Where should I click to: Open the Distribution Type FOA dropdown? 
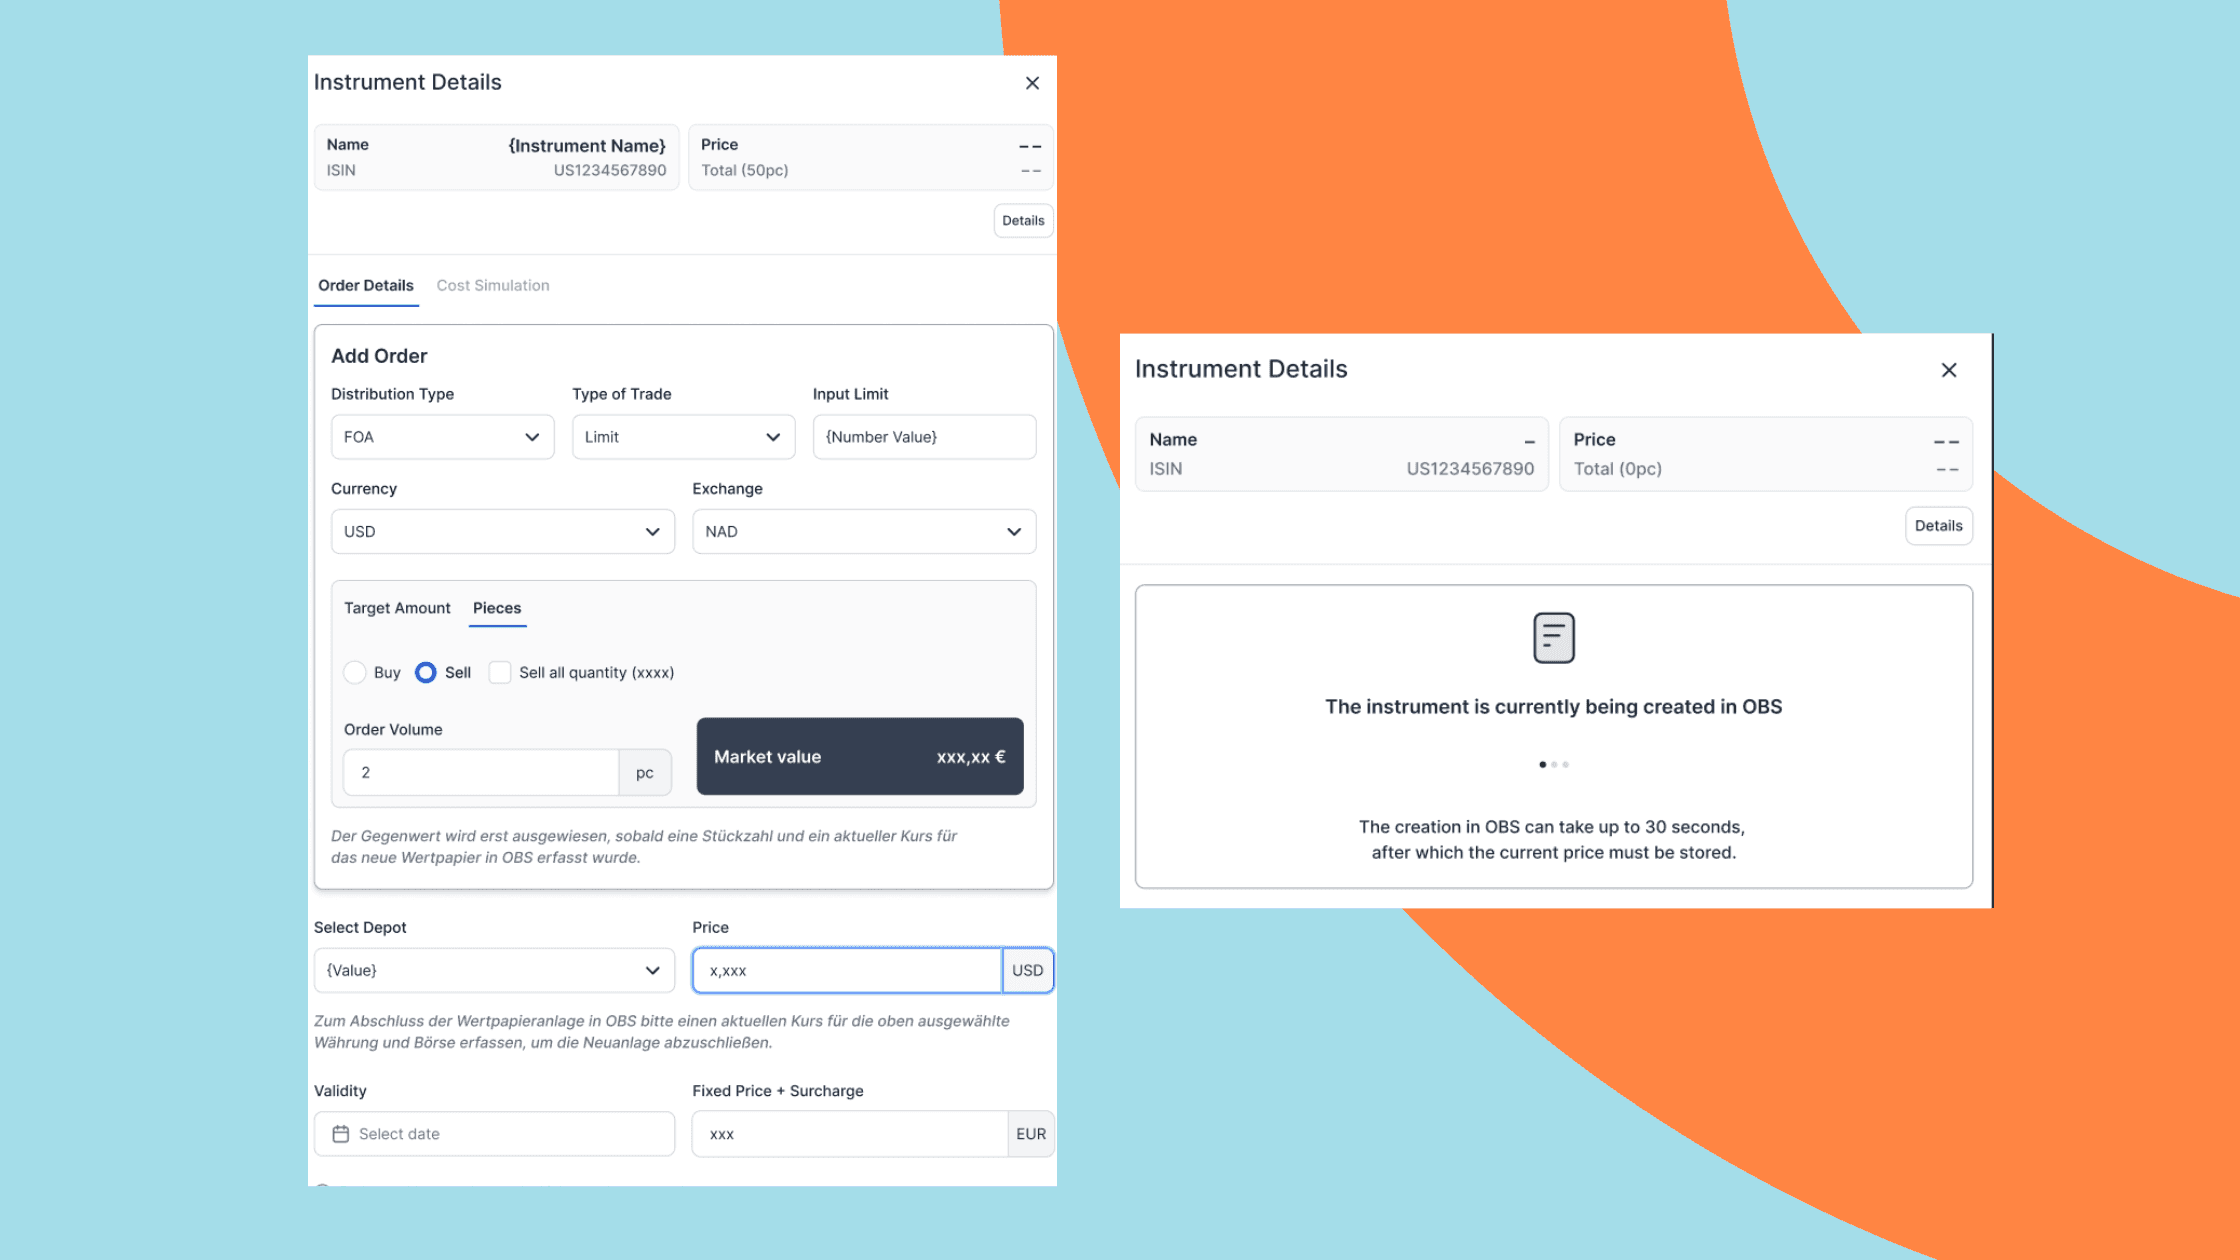click(x=442, y=437)
